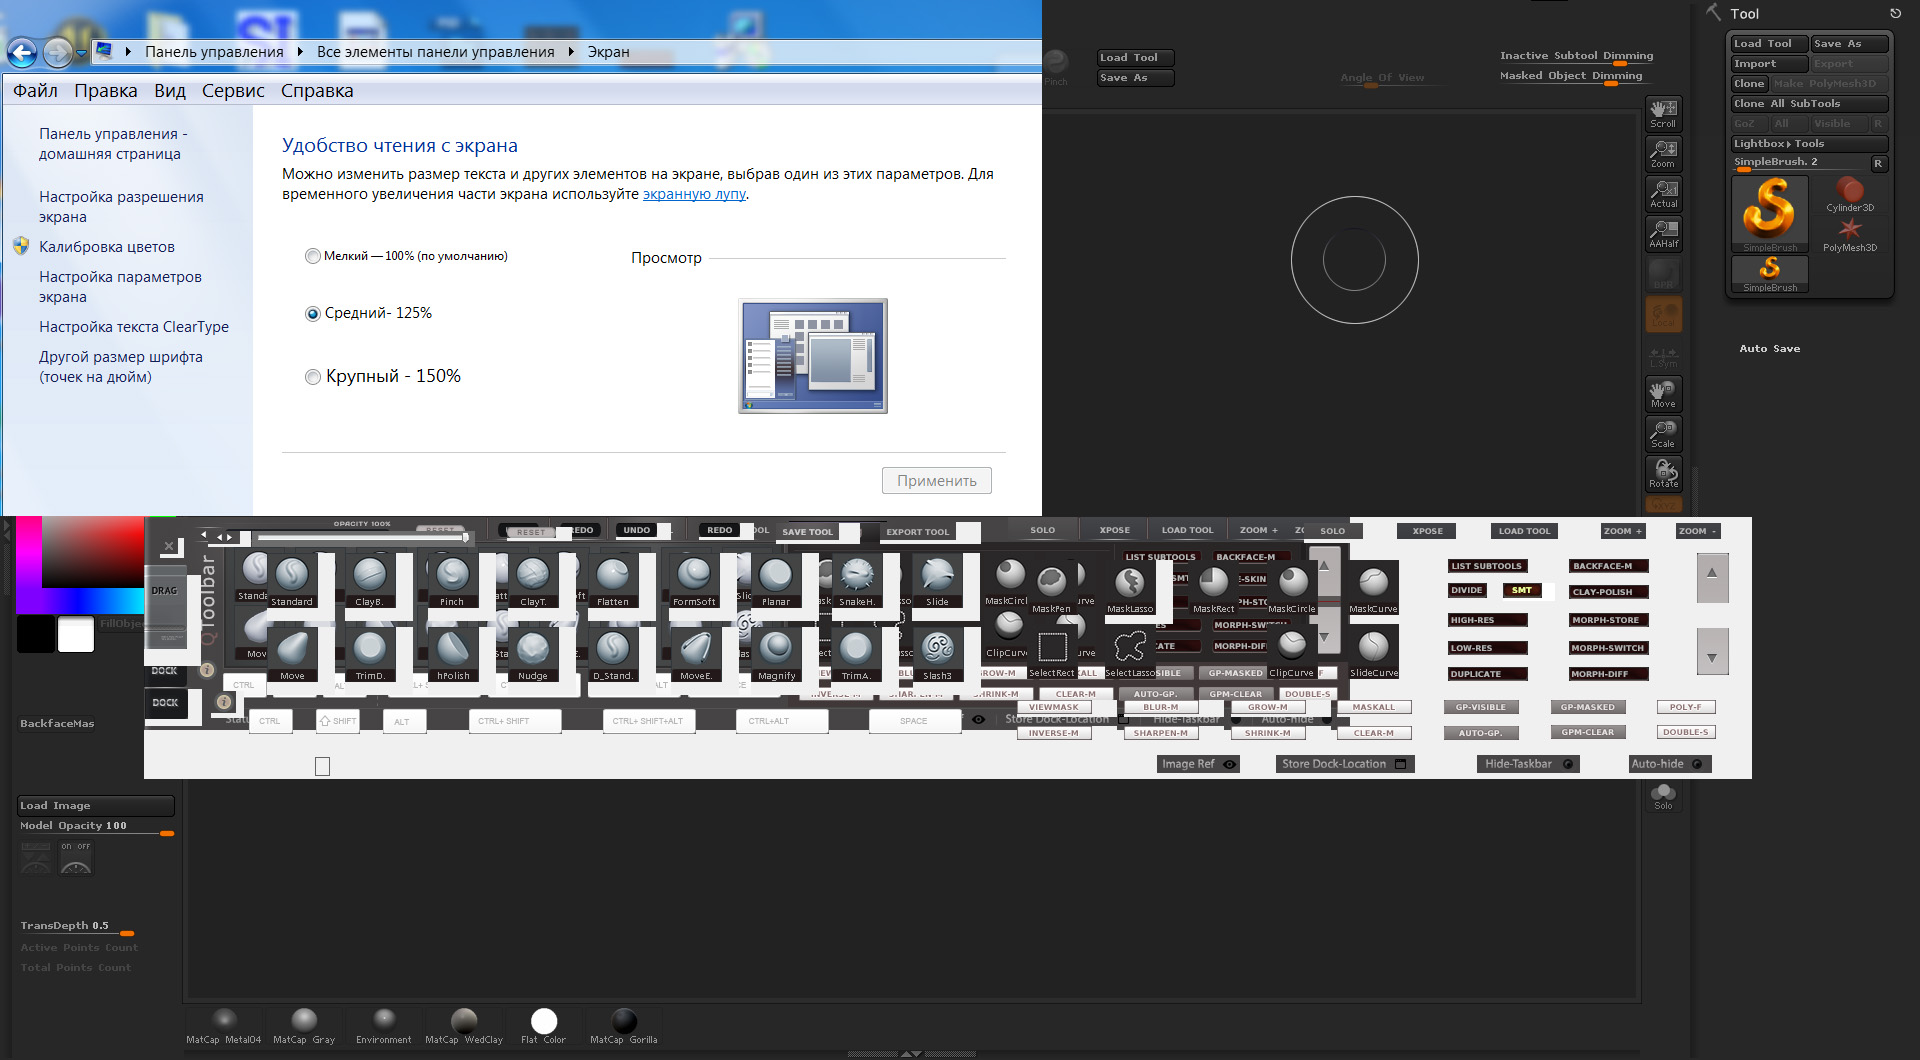
Task: Click the экранную лупу link
Action: 694,194
